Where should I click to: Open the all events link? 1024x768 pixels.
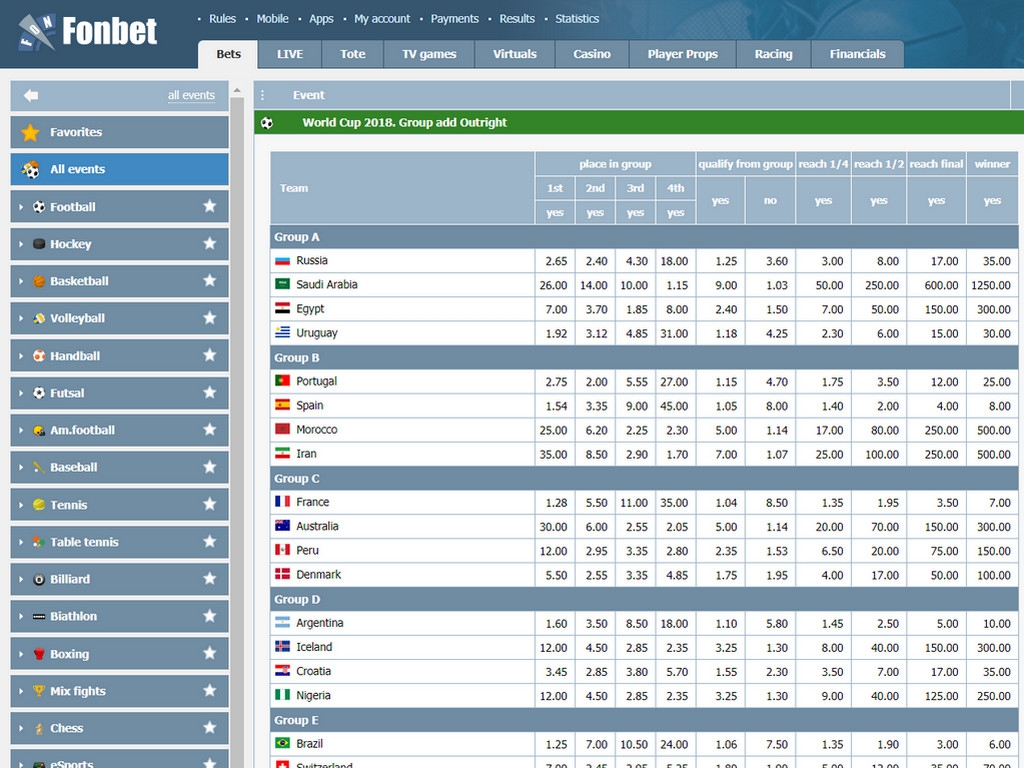[191, 96]
